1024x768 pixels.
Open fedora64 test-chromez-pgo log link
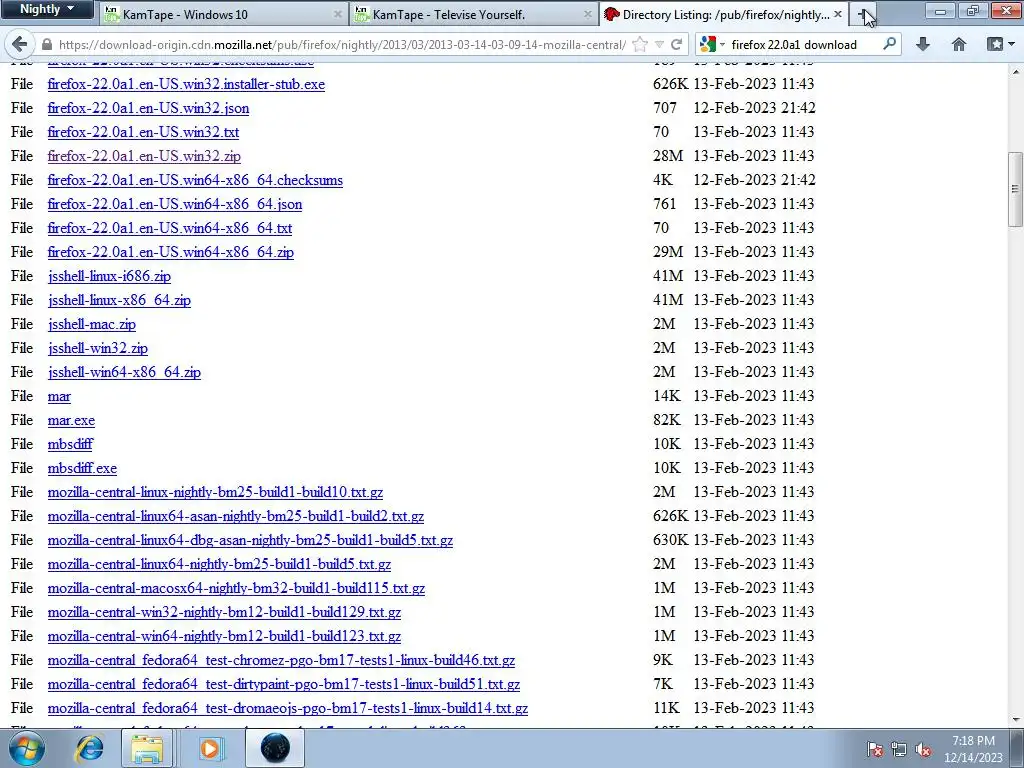pos(281,660)
